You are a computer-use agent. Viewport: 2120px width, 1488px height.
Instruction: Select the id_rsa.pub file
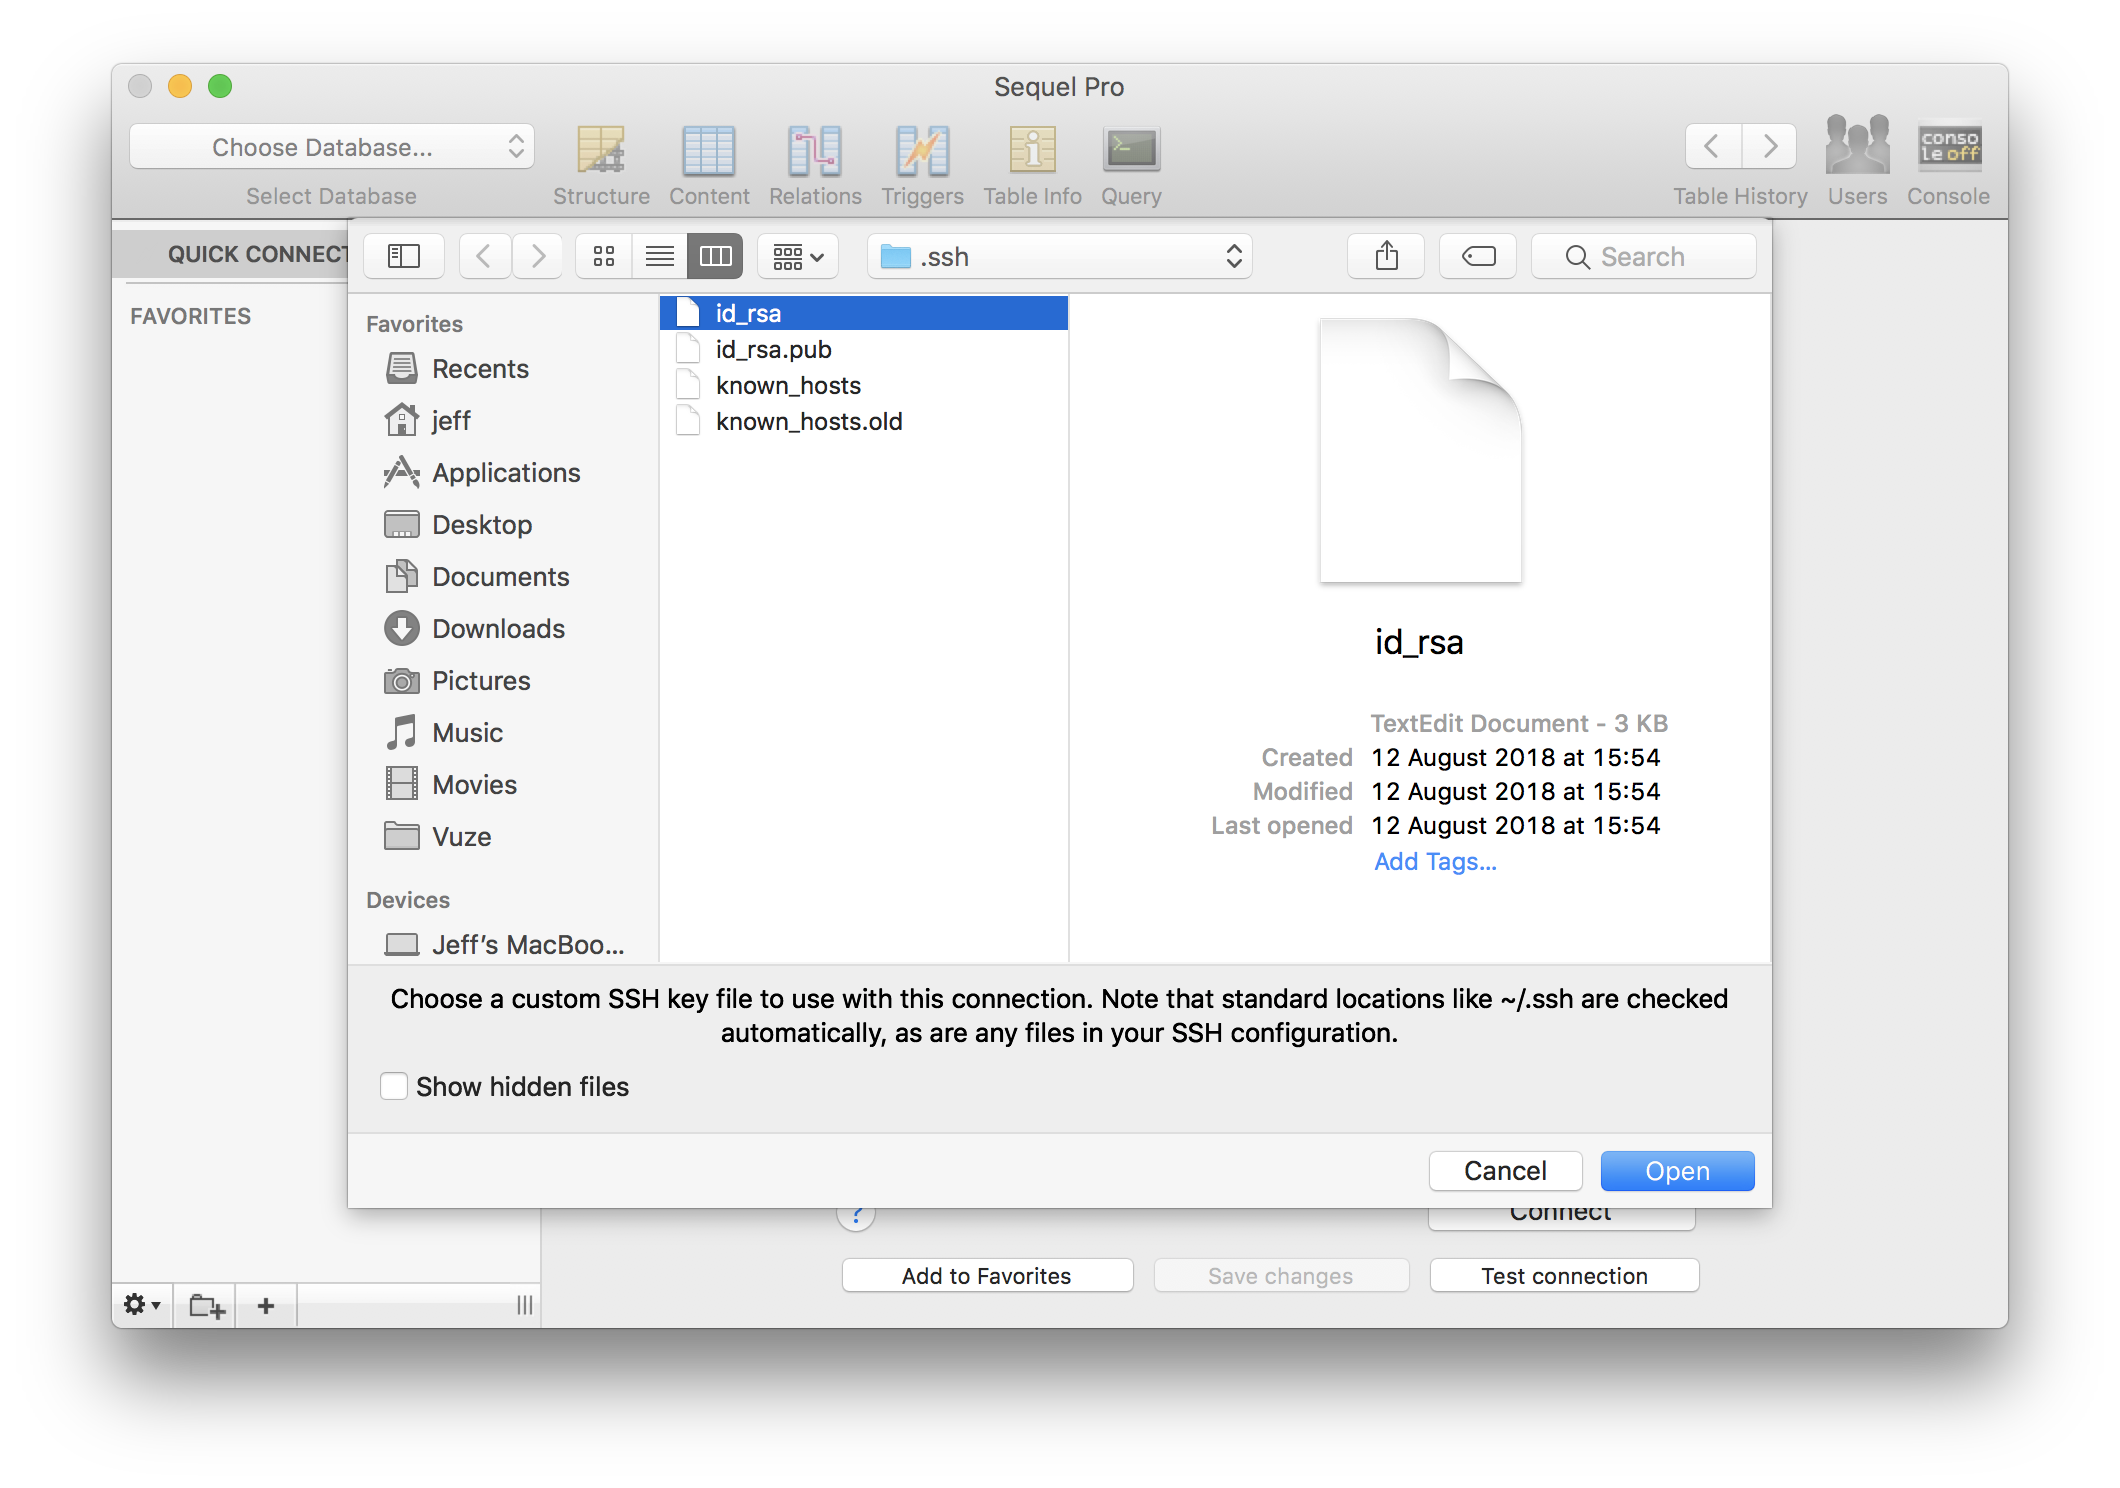[x=864, y=349]
